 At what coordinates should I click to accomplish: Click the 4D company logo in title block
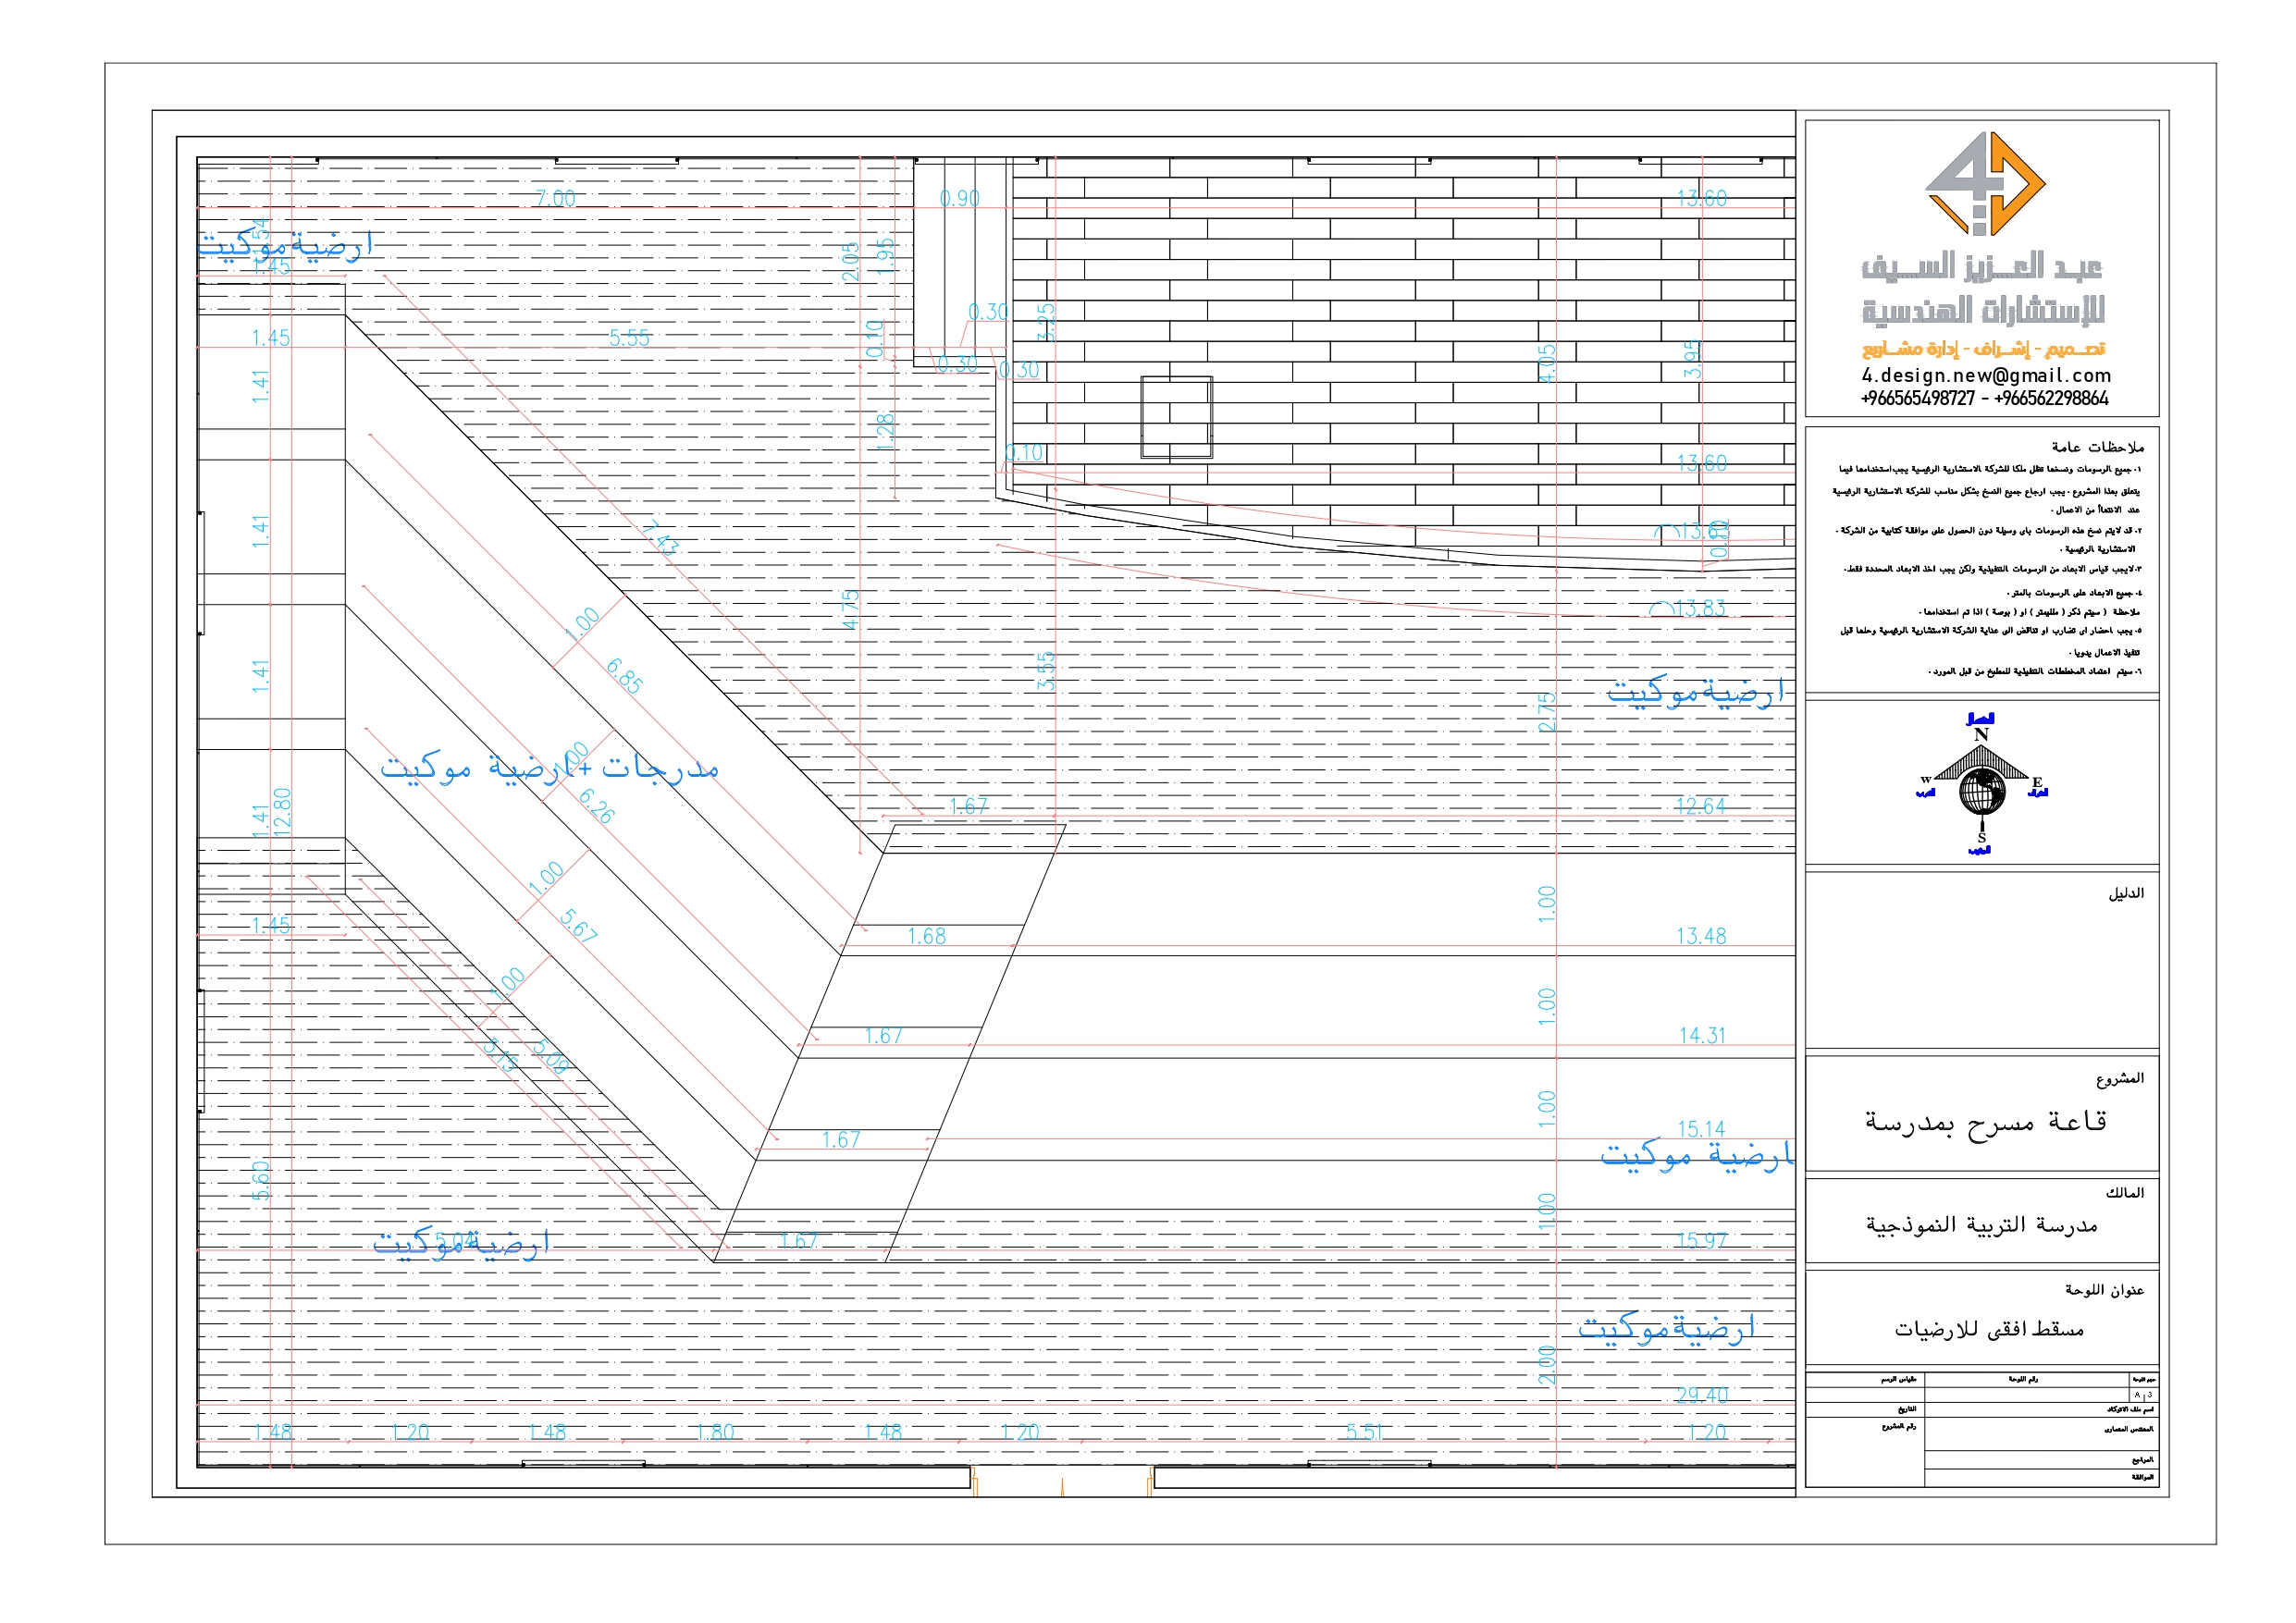pyautogui.click(x=1985, y=184)
